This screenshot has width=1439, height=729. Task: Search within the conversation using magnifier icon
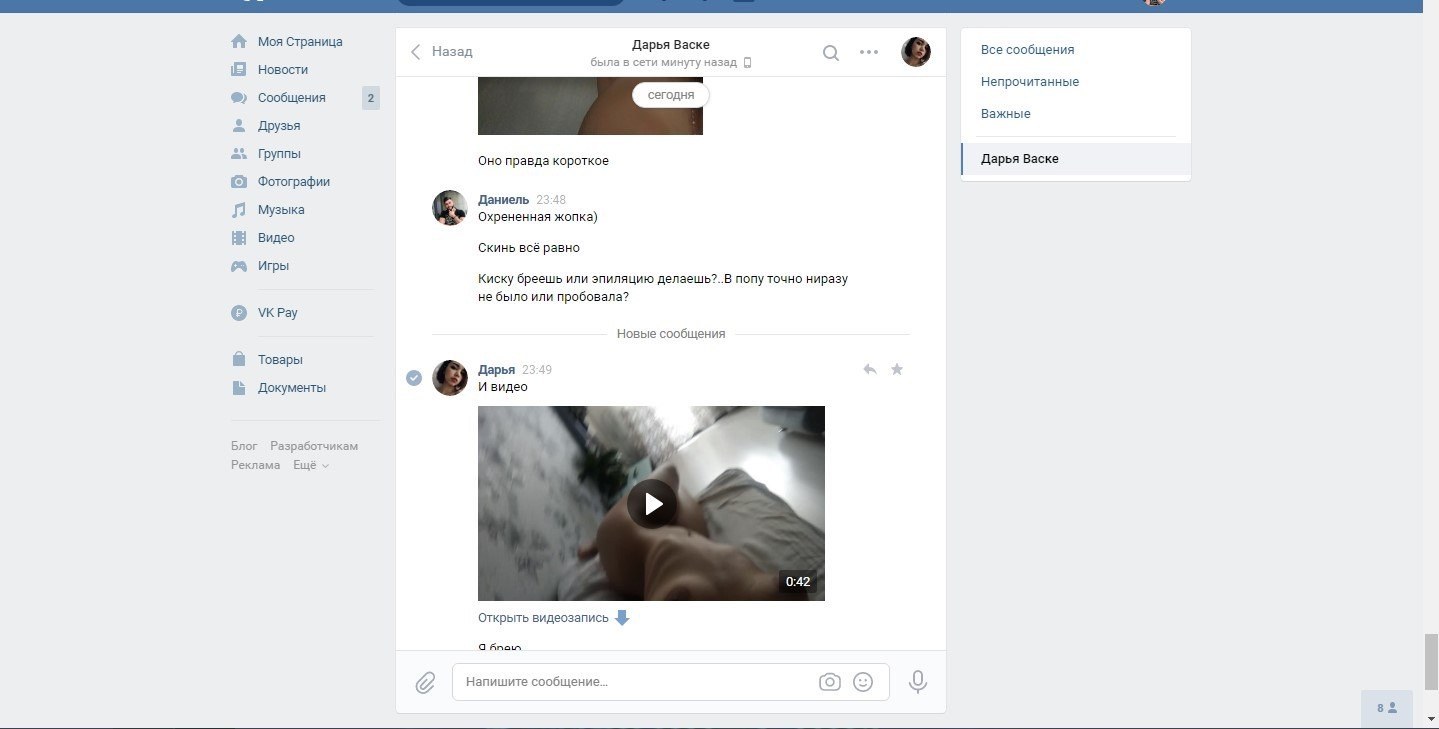tap(830, 53)
